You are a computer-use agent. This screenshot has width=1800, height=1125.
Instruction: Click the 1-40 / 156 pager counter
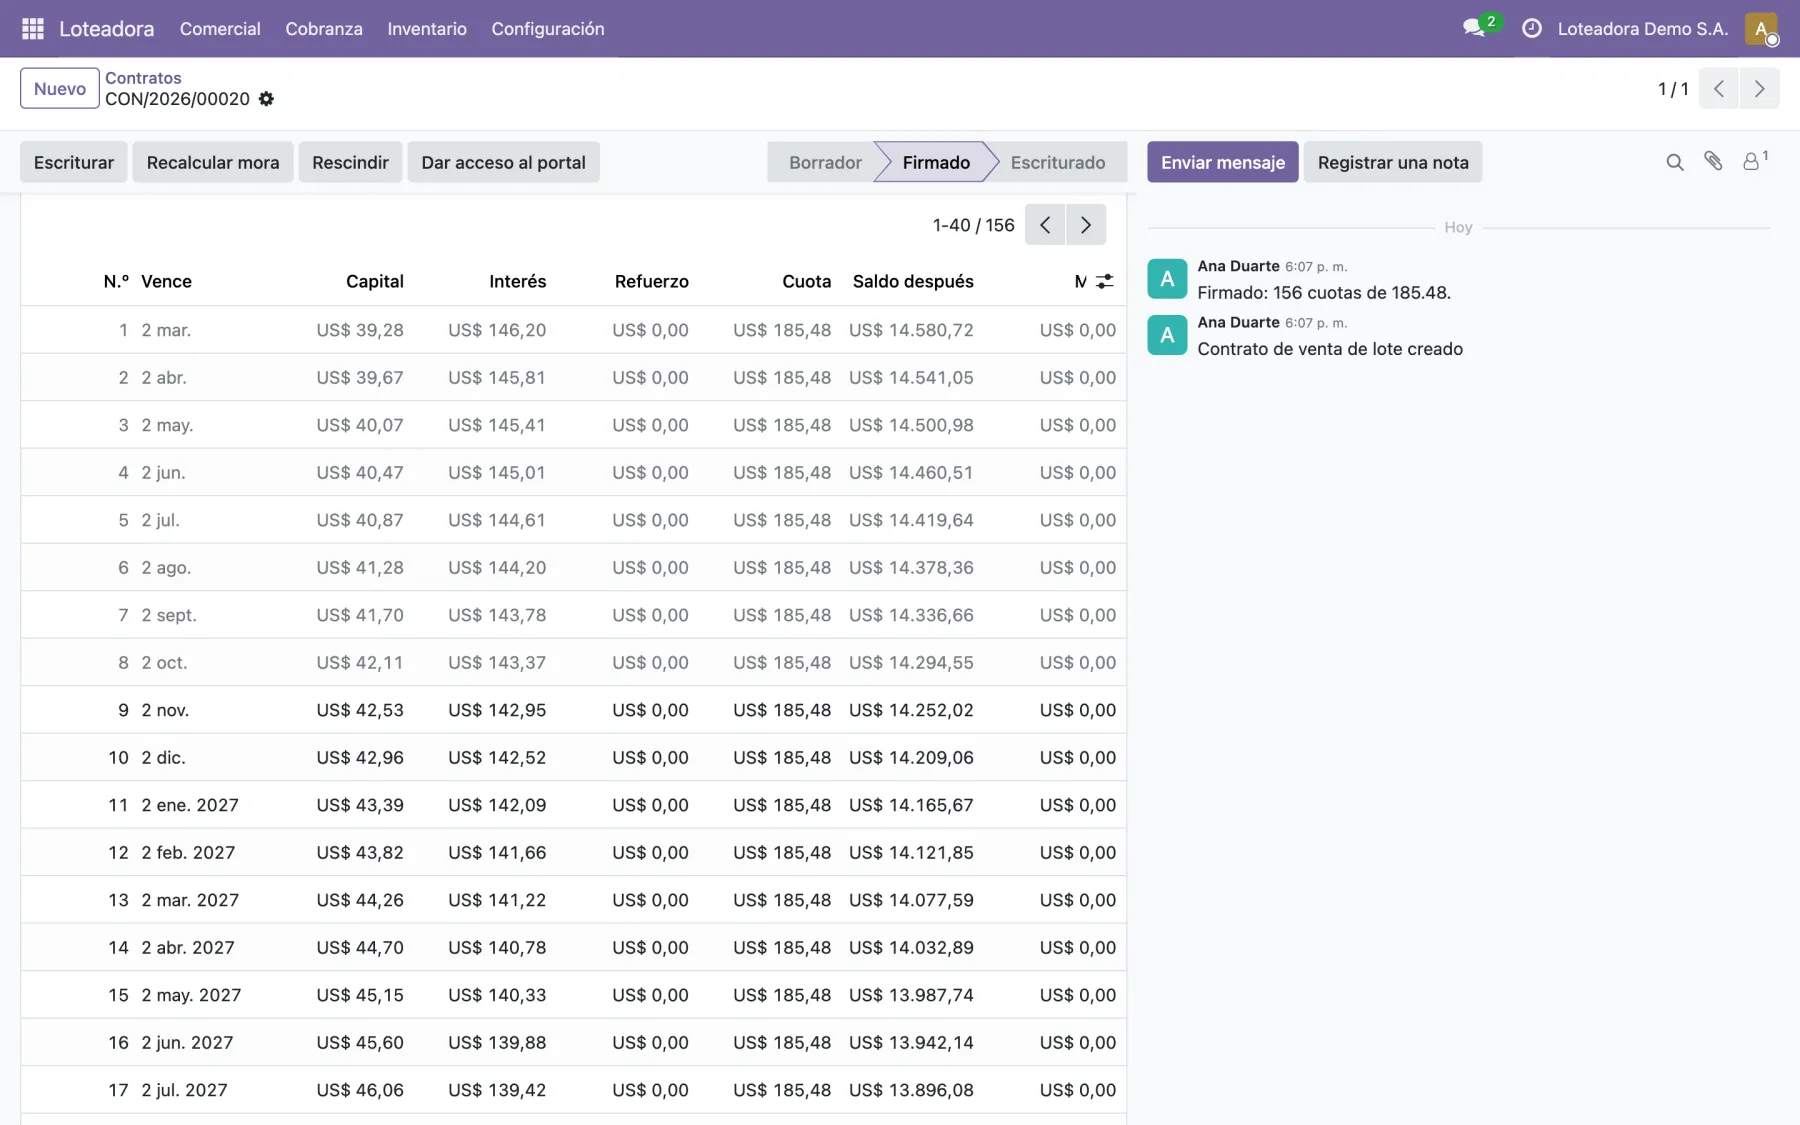pos(973,225)
